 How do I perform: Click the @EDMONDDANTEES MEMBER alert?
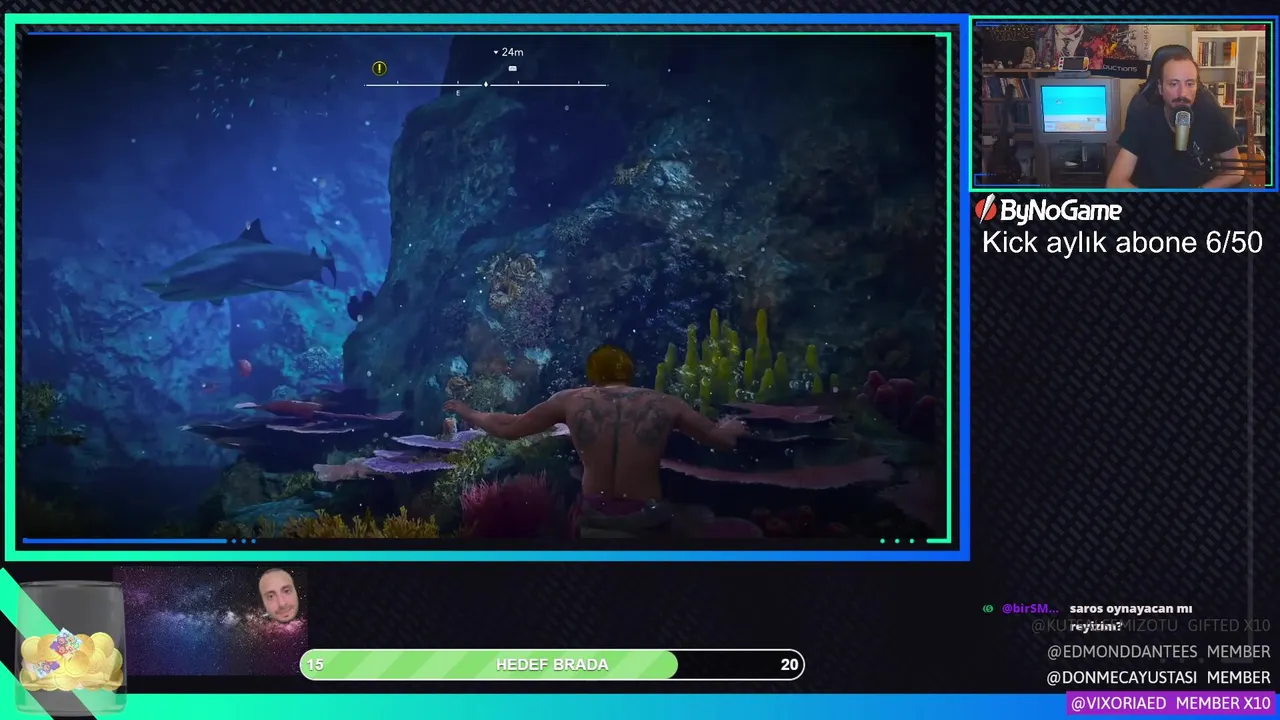(x=1158, y=652)
